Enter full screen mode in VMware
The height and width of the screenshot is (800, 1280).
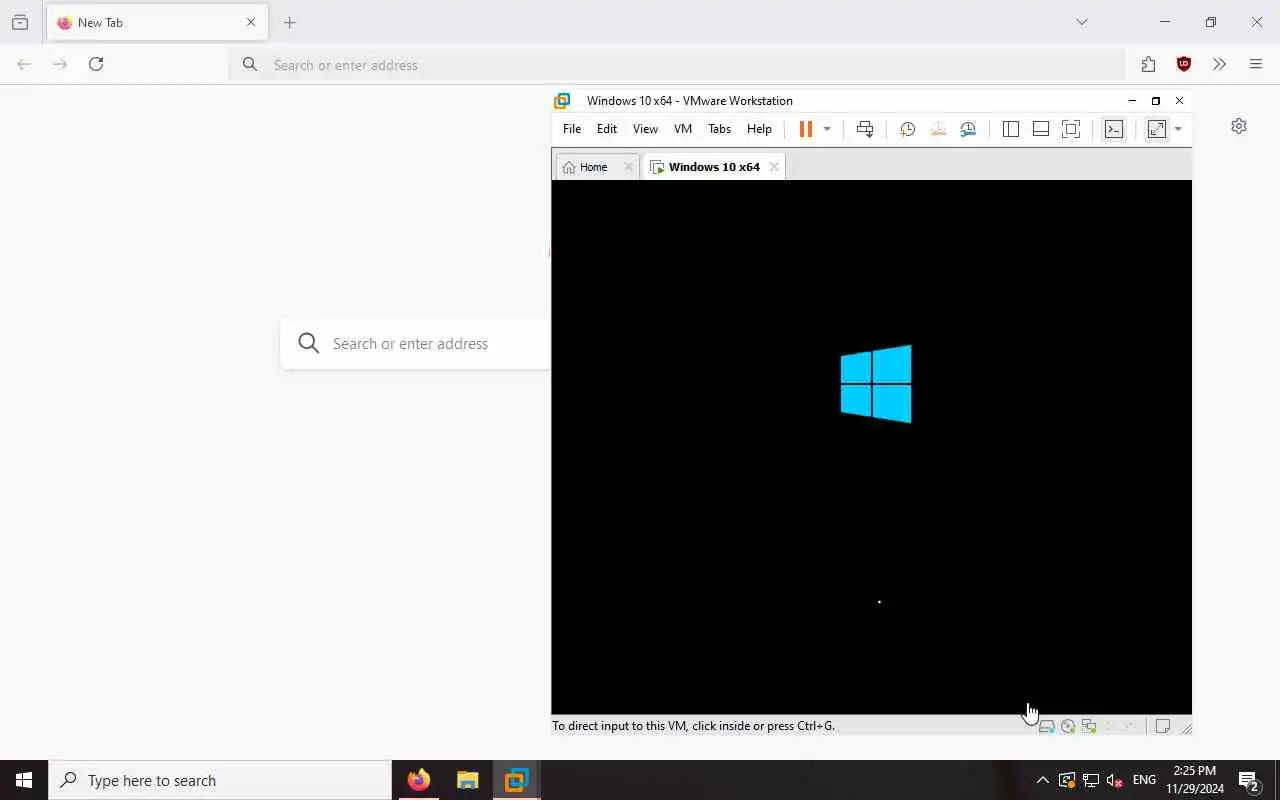[x=1071, y=129]
